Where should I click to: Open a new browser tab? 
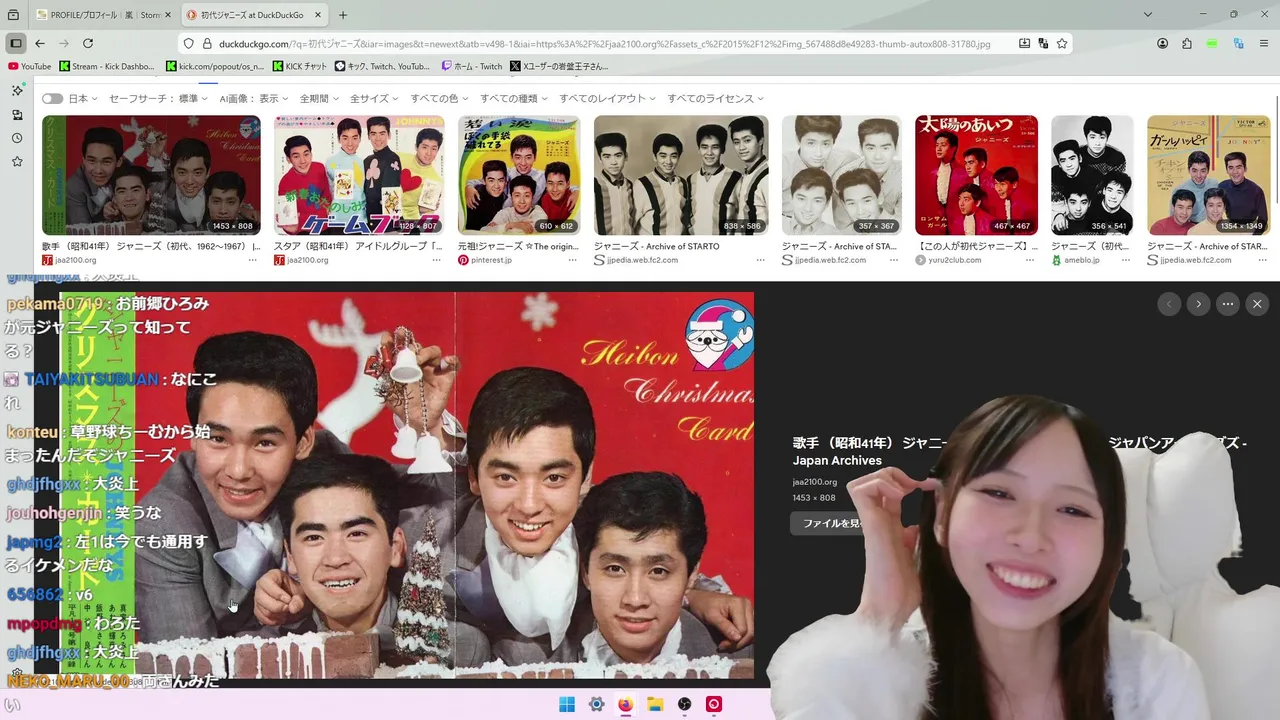pos(343,15)
